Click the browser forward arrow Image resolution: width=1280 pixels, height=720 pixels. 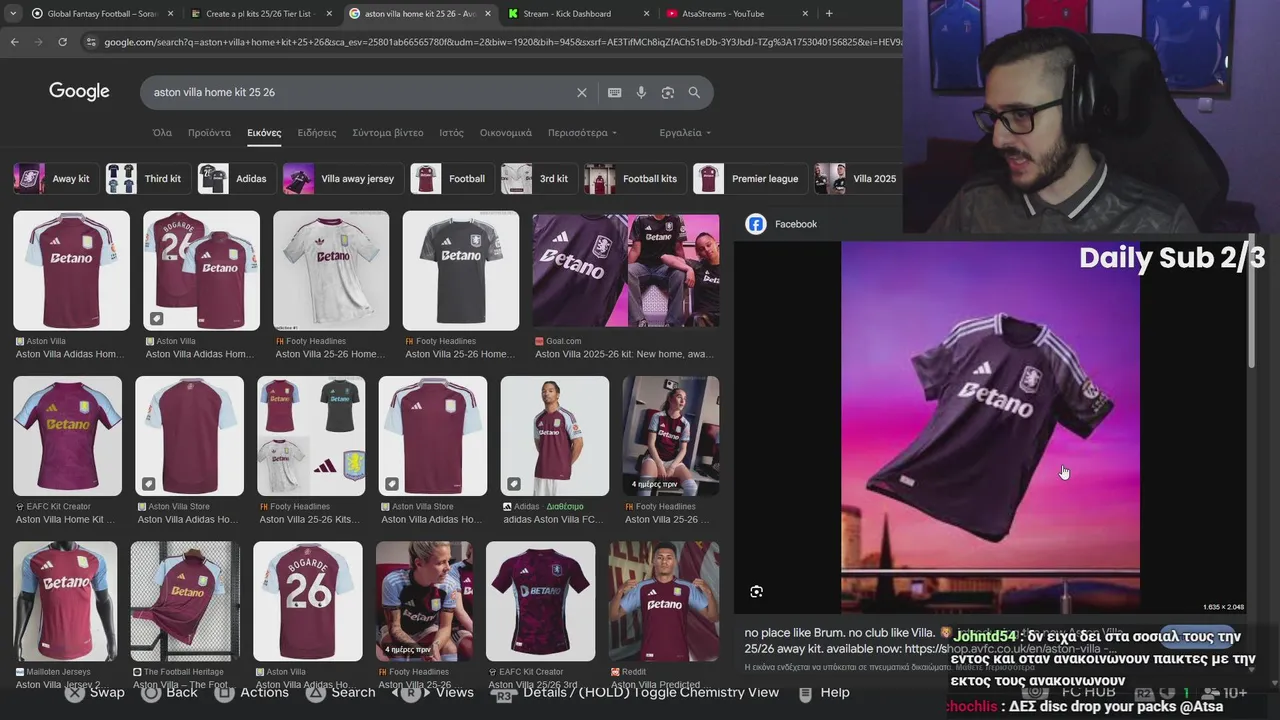(38, 42)
